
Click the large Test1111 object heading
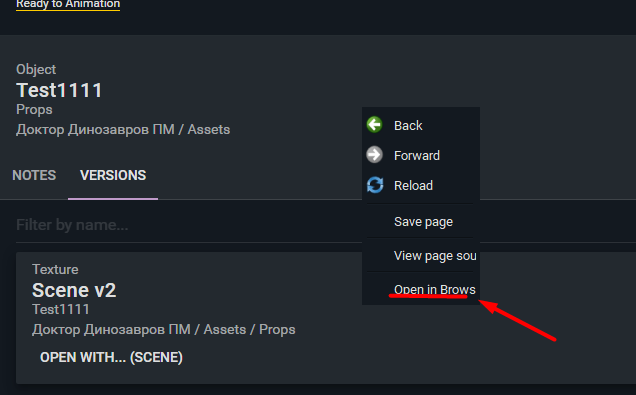click(x=59, y=90)
